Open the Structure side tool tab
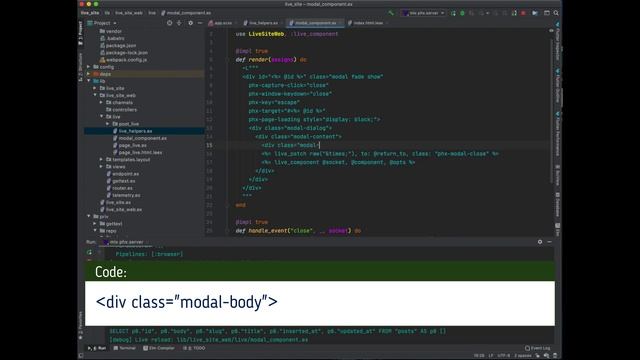Screen dimensions: 640x360 [80, 67]
